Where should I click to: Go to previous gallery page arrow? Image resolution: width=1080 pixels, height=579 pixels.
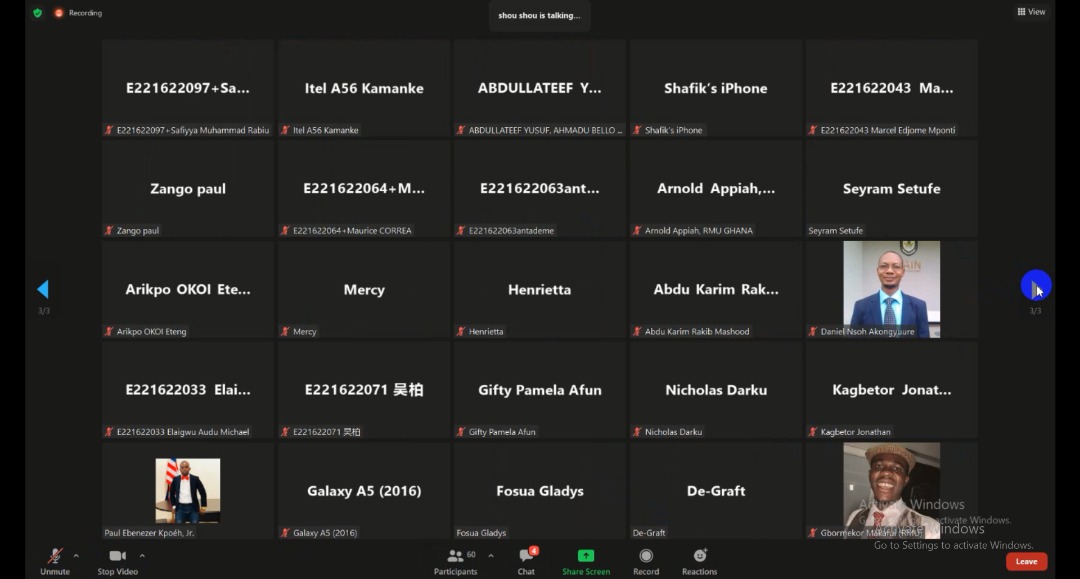click(43, 289)
